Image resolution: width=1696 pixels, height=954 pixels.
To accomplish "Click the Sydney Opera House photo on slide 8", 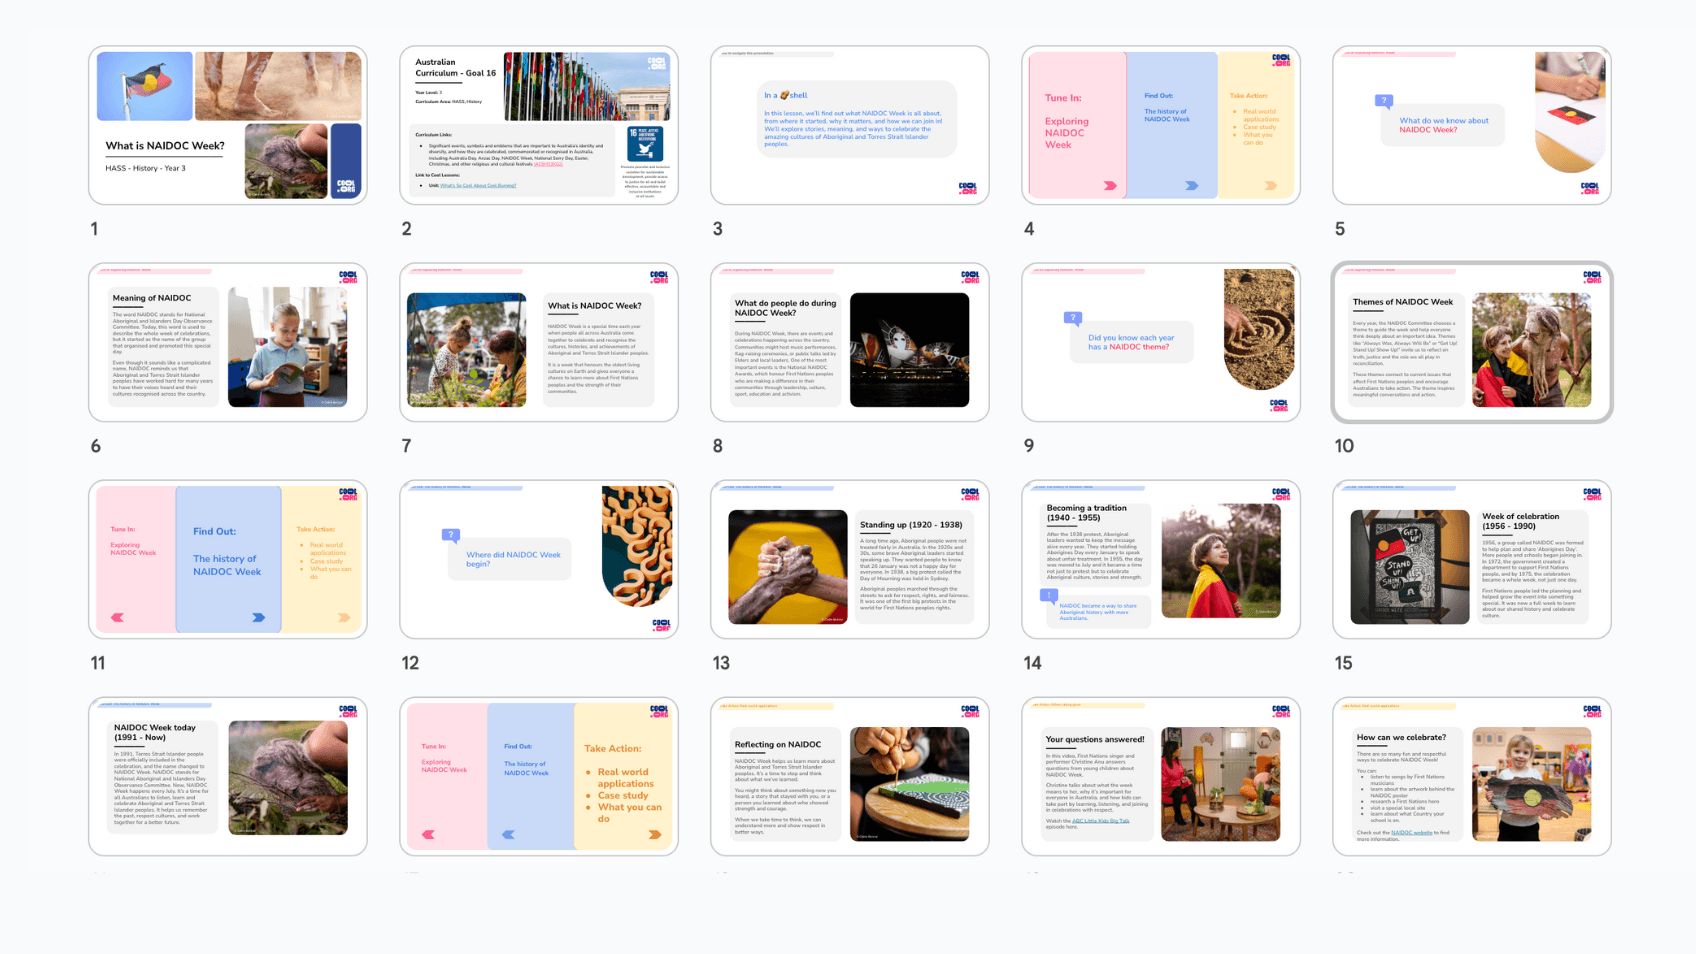I will (x=909, y=350).
